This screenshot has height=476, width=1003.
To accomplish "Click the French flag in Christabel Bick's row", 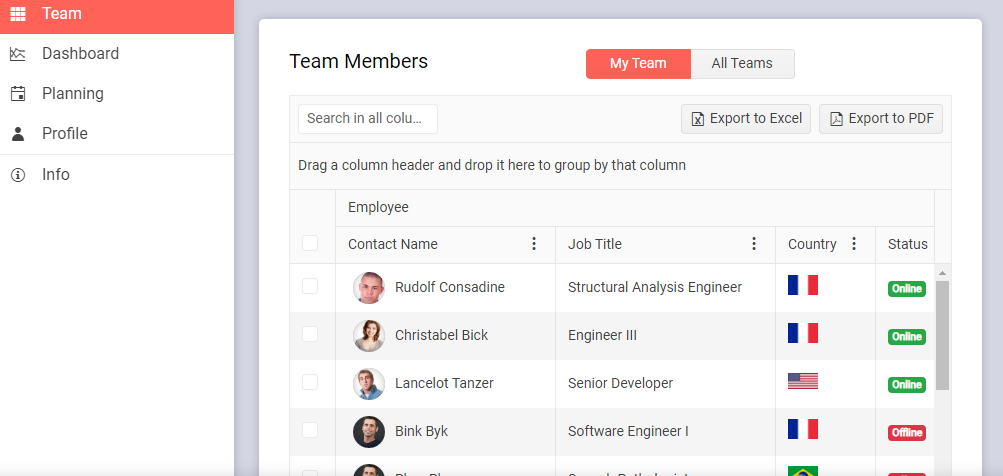I will click(803, 333).
